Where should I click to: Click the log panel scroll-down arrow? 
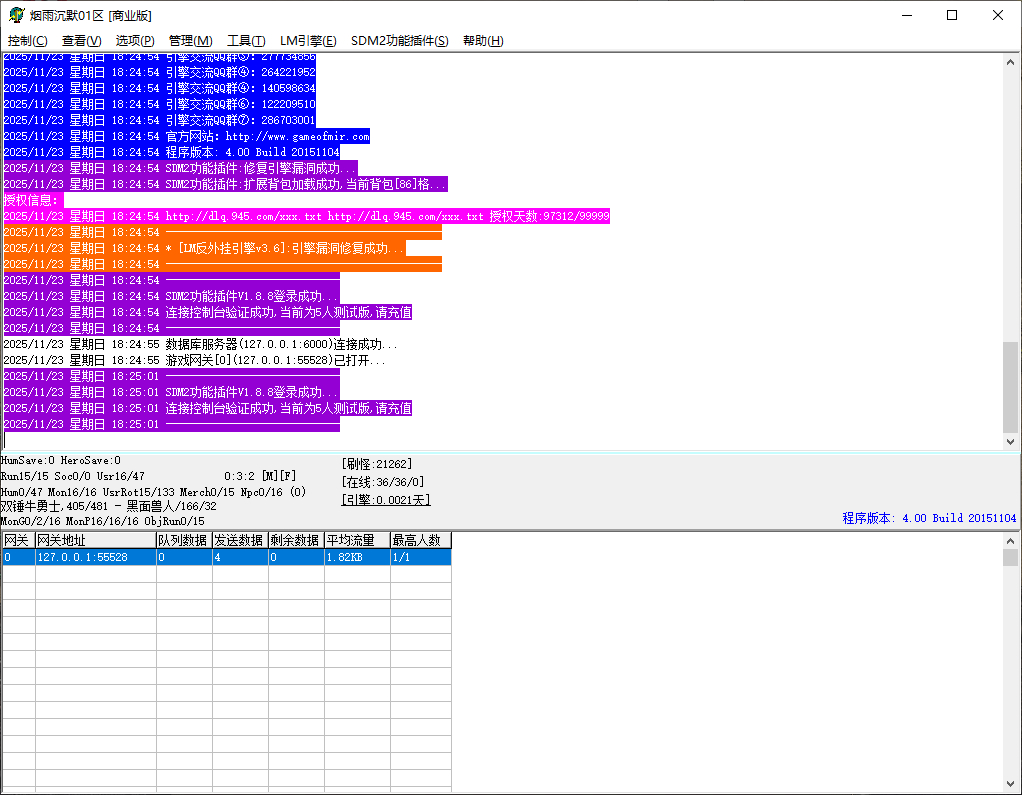tap(1010, 441)
